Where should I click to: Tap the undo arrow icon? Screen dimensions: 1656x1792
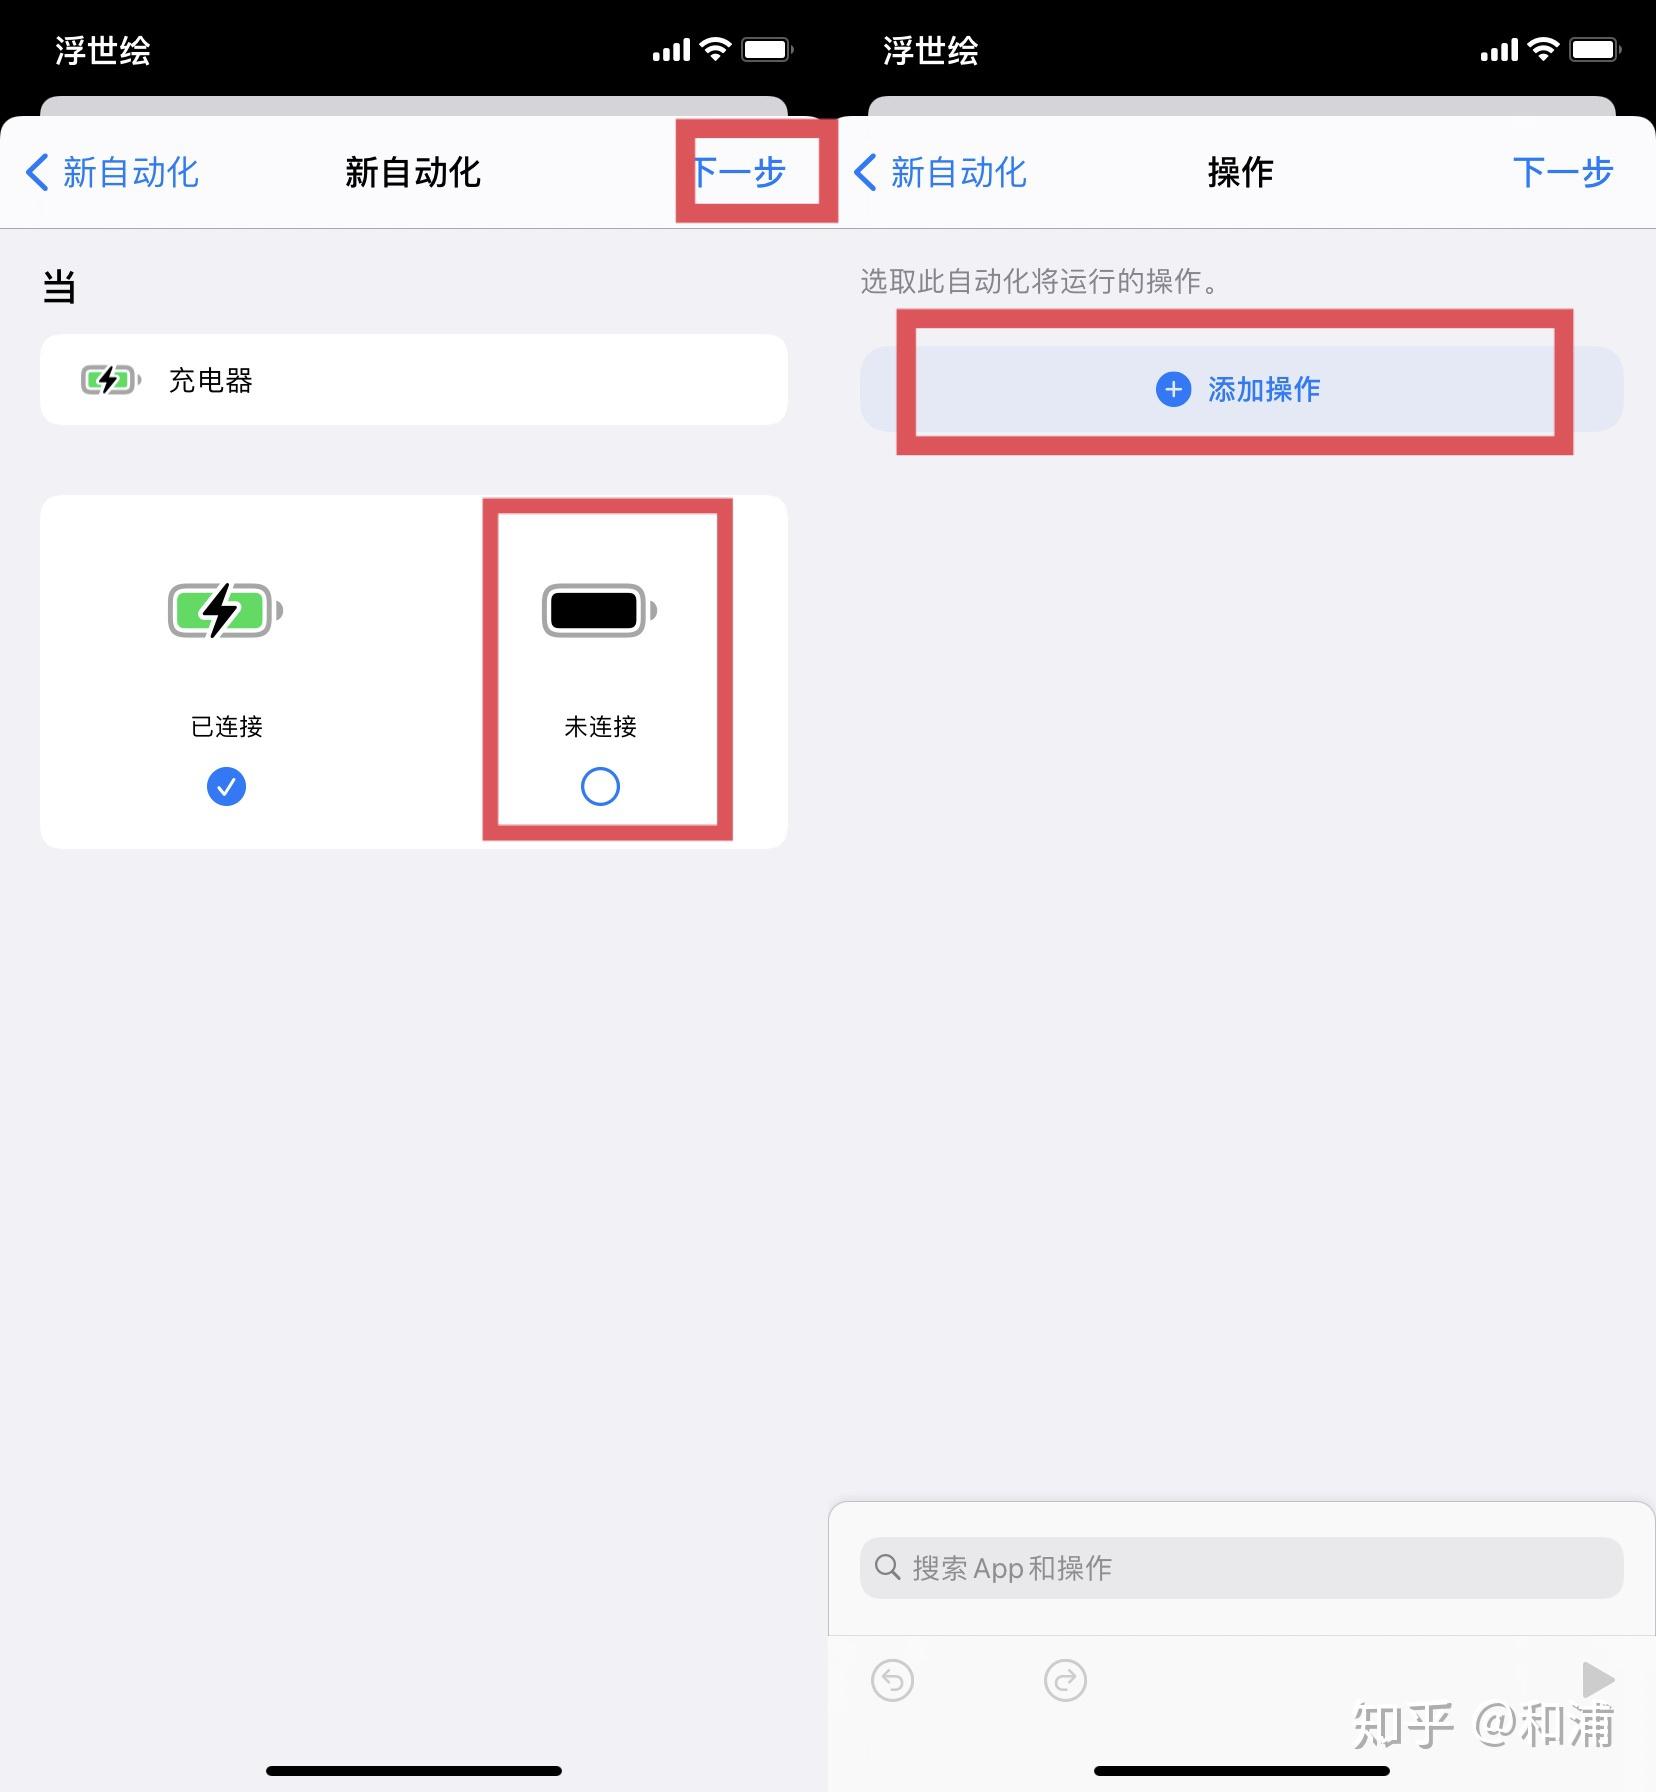pyautogui.click(x=892, y=1680)
